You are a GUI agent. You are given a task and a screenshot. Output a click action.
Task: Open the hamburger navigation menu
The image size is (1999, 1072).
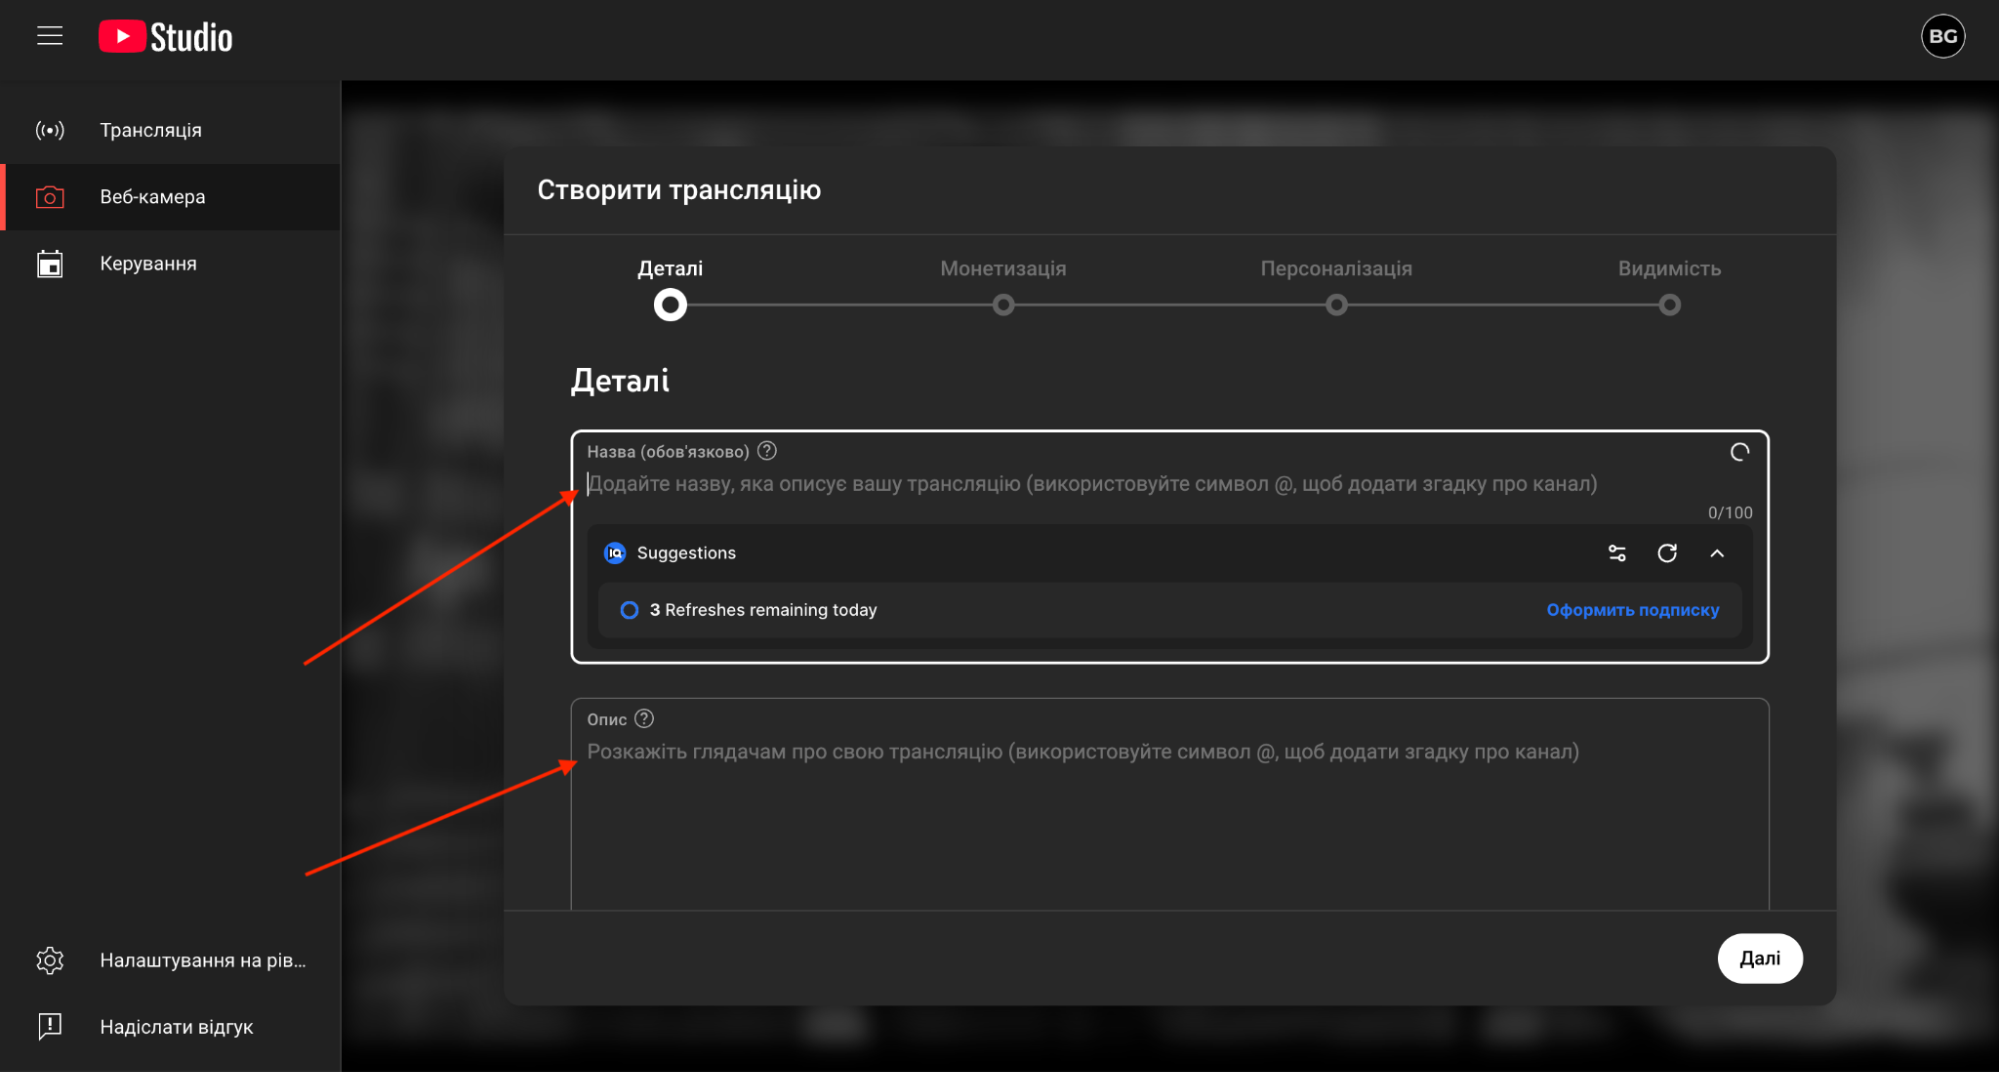[50, 36]
